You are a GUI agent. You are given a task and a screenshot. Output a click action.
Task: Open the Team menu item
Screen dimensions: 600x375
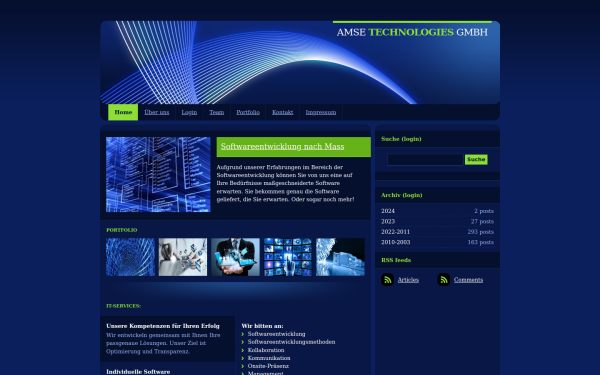coord(217,112)
